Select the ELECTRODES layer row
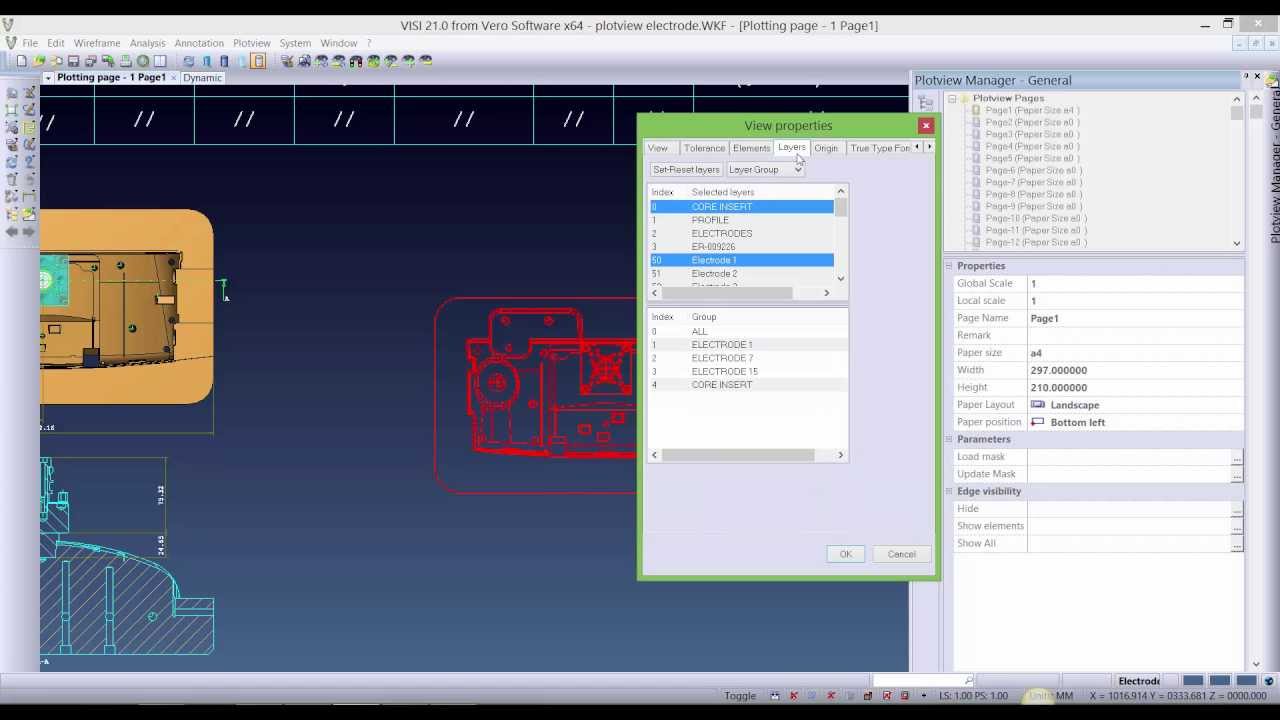 [741, 233]
